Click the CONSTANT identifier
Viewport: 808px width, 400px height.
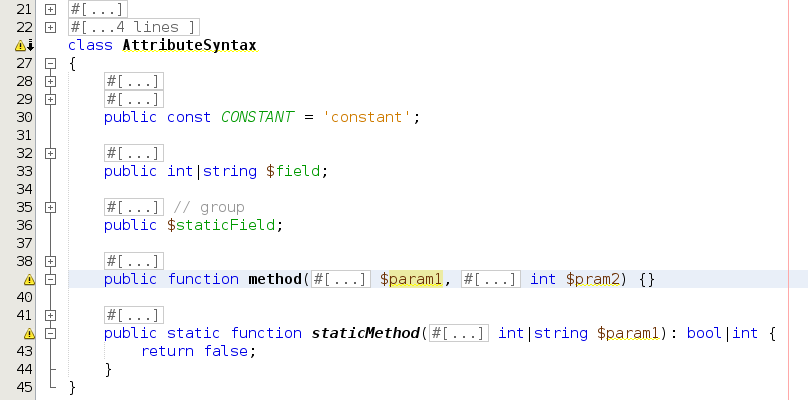coord(258,117)
